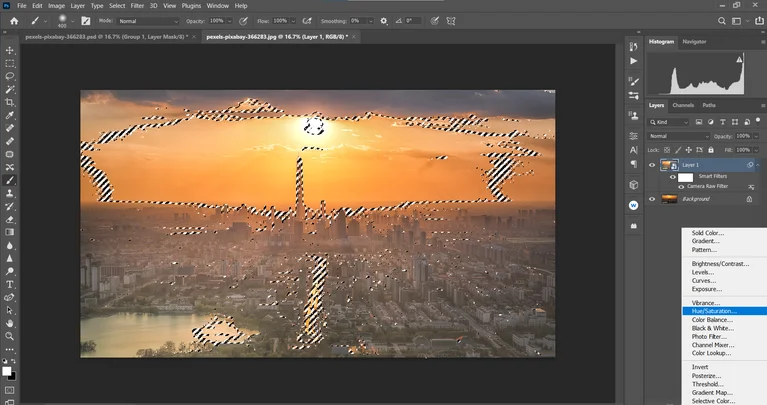Viewport: 767px width, 405px height.
Task: Select the Background layer thumbnail
Action: (668, 199)
